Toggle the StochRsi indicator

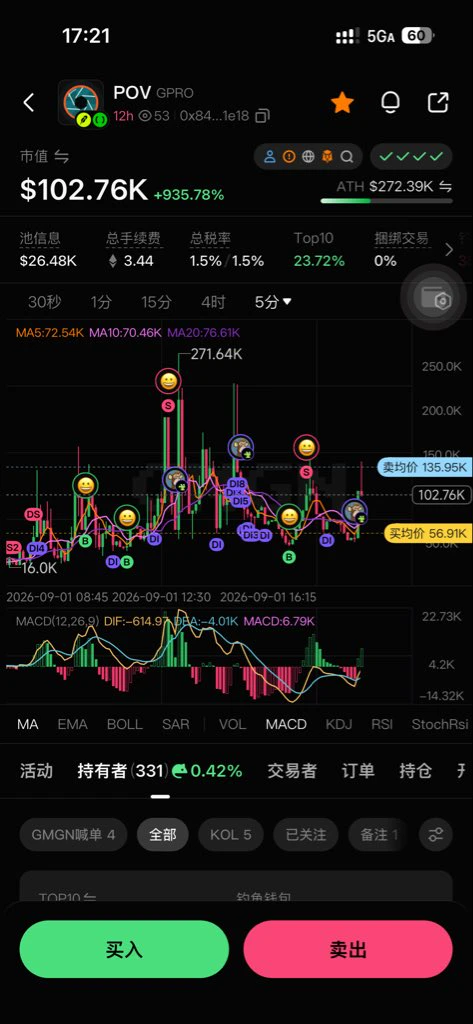pyautogui.click(x=440, y=724)
